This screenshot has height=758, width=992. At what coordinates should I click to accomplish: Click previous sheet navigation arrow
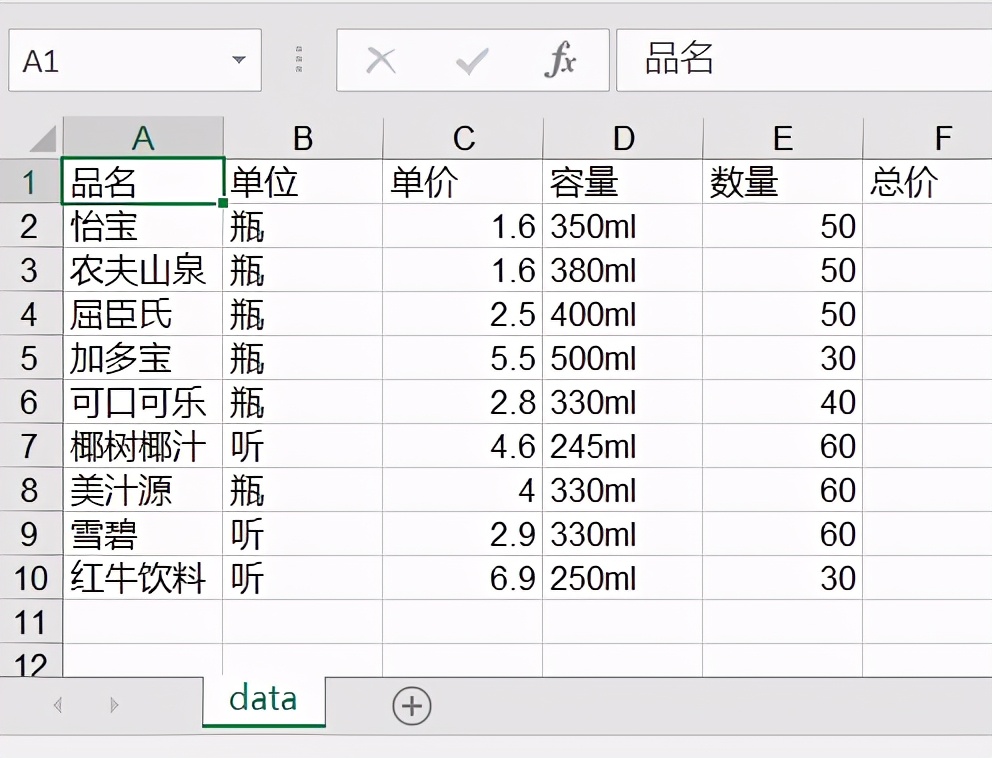pyautogui.click(x=58, y=705)
